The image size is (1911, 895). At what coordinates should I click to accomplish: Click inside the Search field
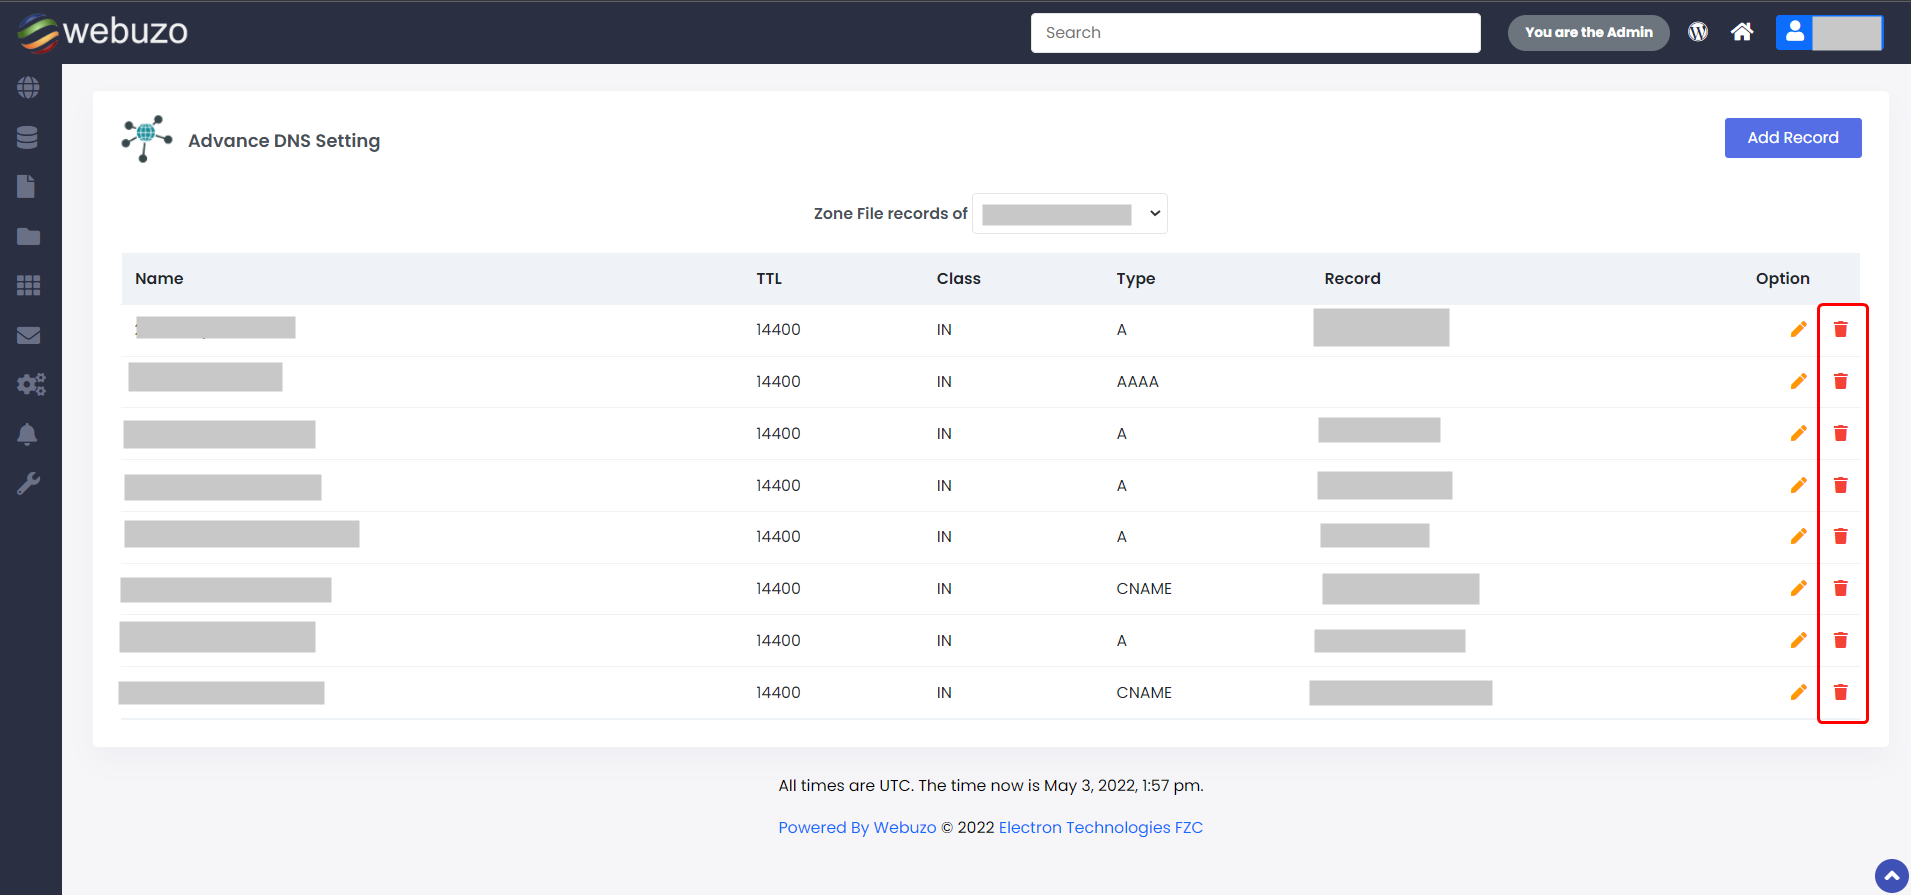(1255, 33)
